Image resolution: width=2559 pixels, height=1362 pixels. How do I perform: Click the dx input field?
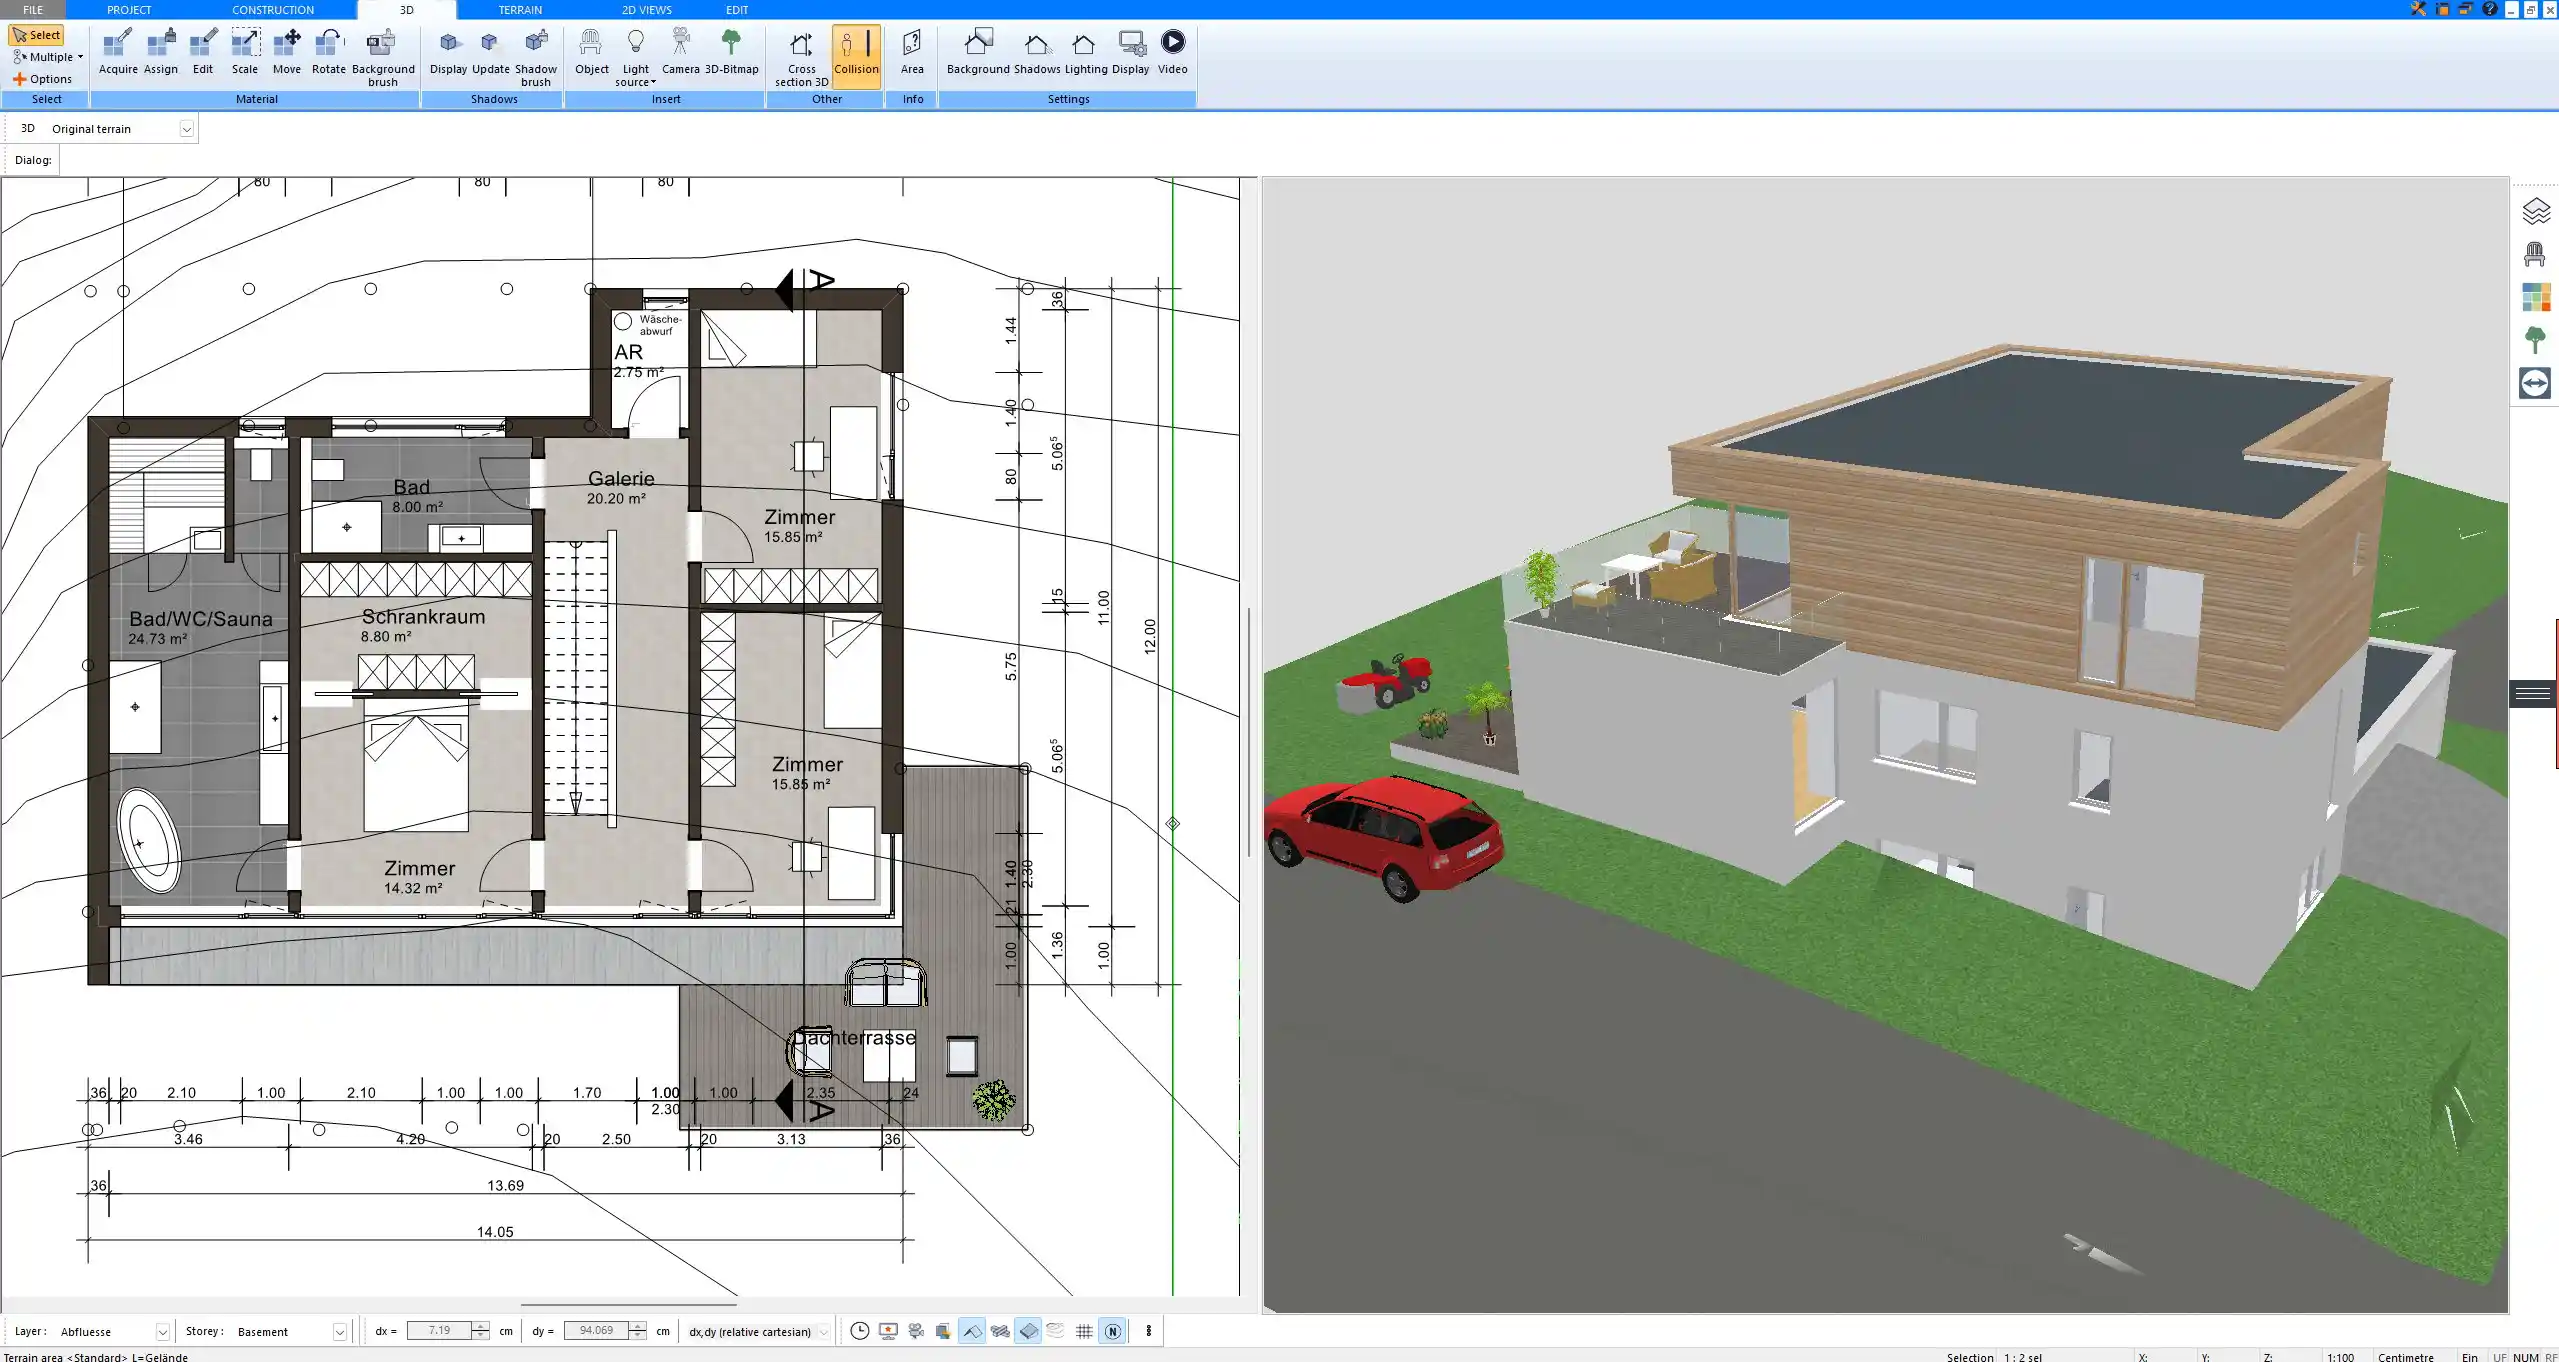click(x=439, y=1331)
